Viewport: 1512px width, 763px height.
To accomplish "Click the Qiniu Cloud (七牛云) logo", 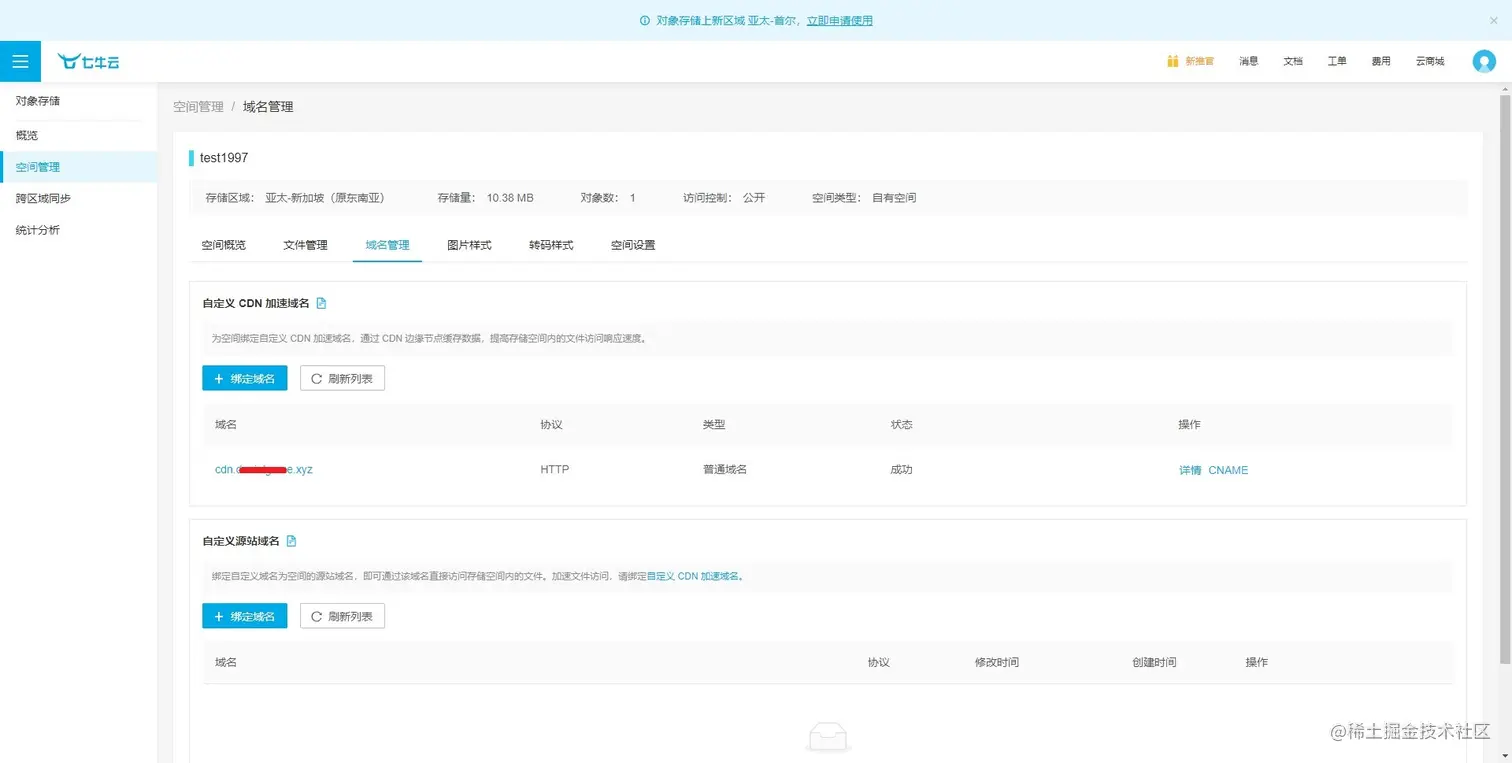I will click(89, 62).
